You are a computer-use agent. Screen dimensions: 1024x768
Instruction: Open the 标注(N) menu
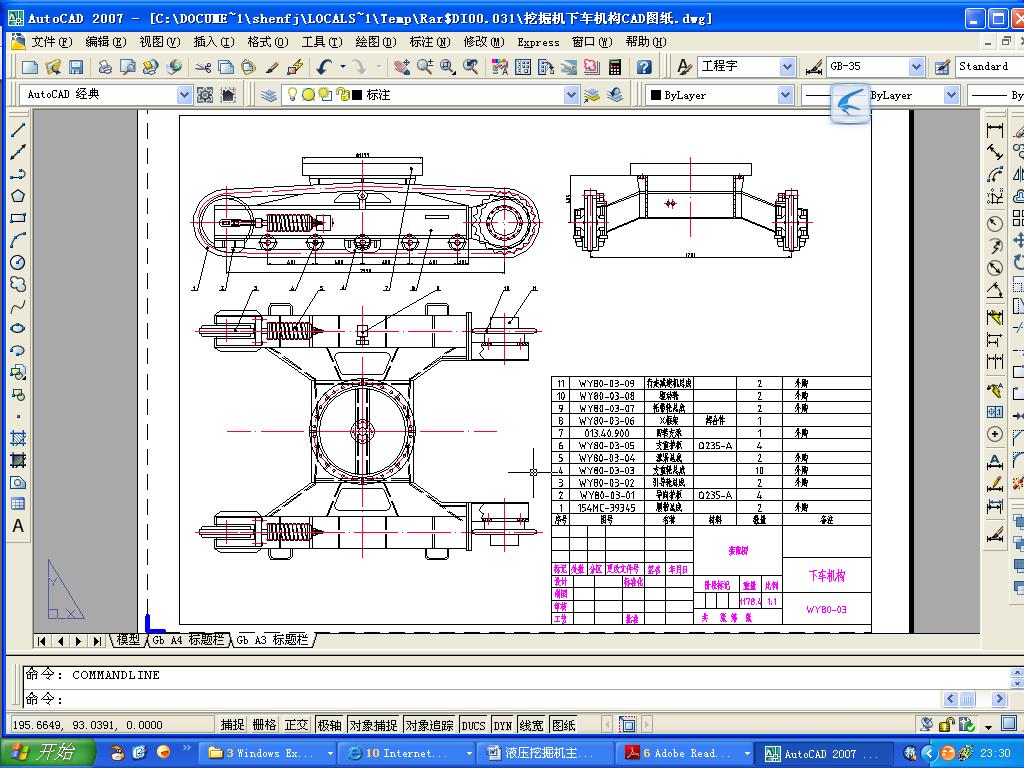point(430,42)
